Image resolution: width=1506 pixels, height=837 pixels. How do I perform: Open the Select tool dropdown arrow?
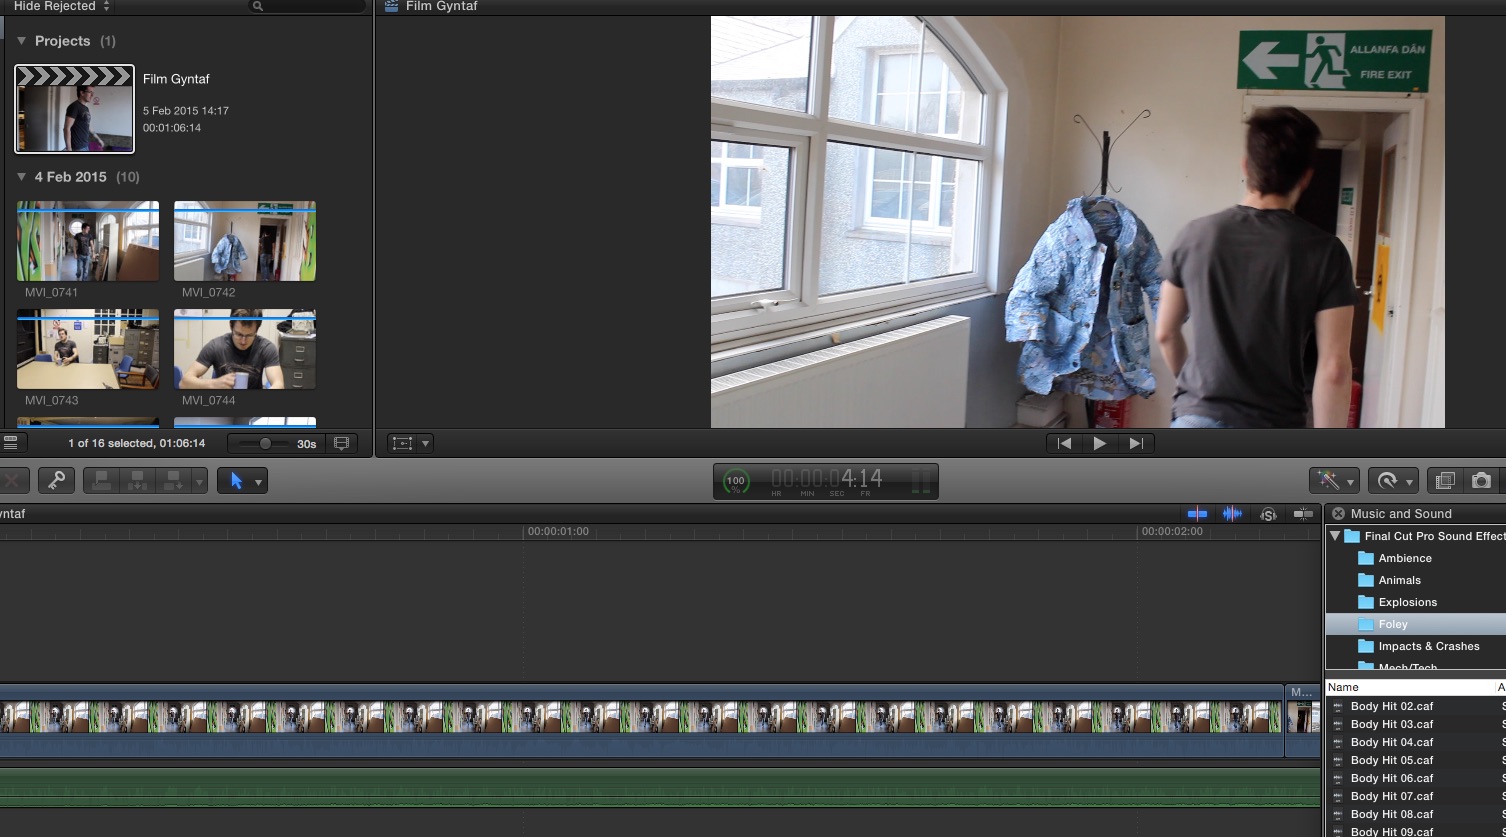(x=258, y=482)
